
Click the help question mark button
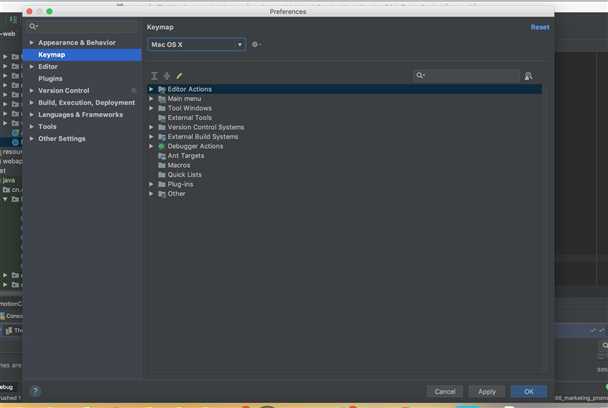[x=35, y=391]
